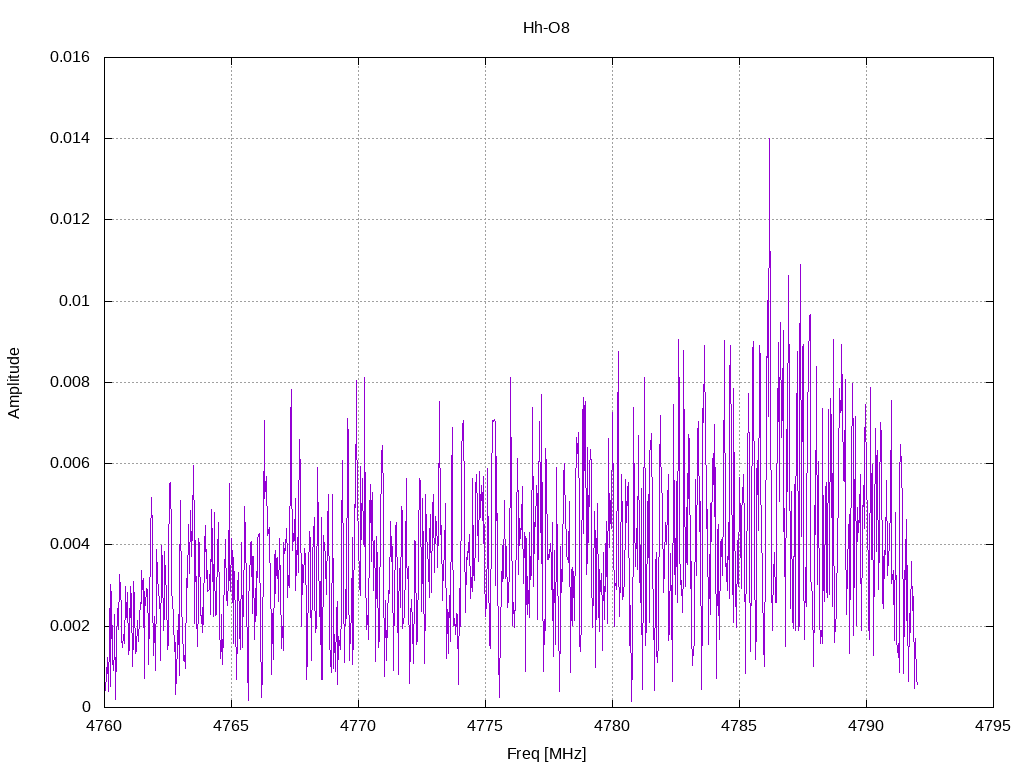The width and height of the screenshot is (1024, 768).
Task: Click the plot title Hh-O8
Action: pos(546,28)
